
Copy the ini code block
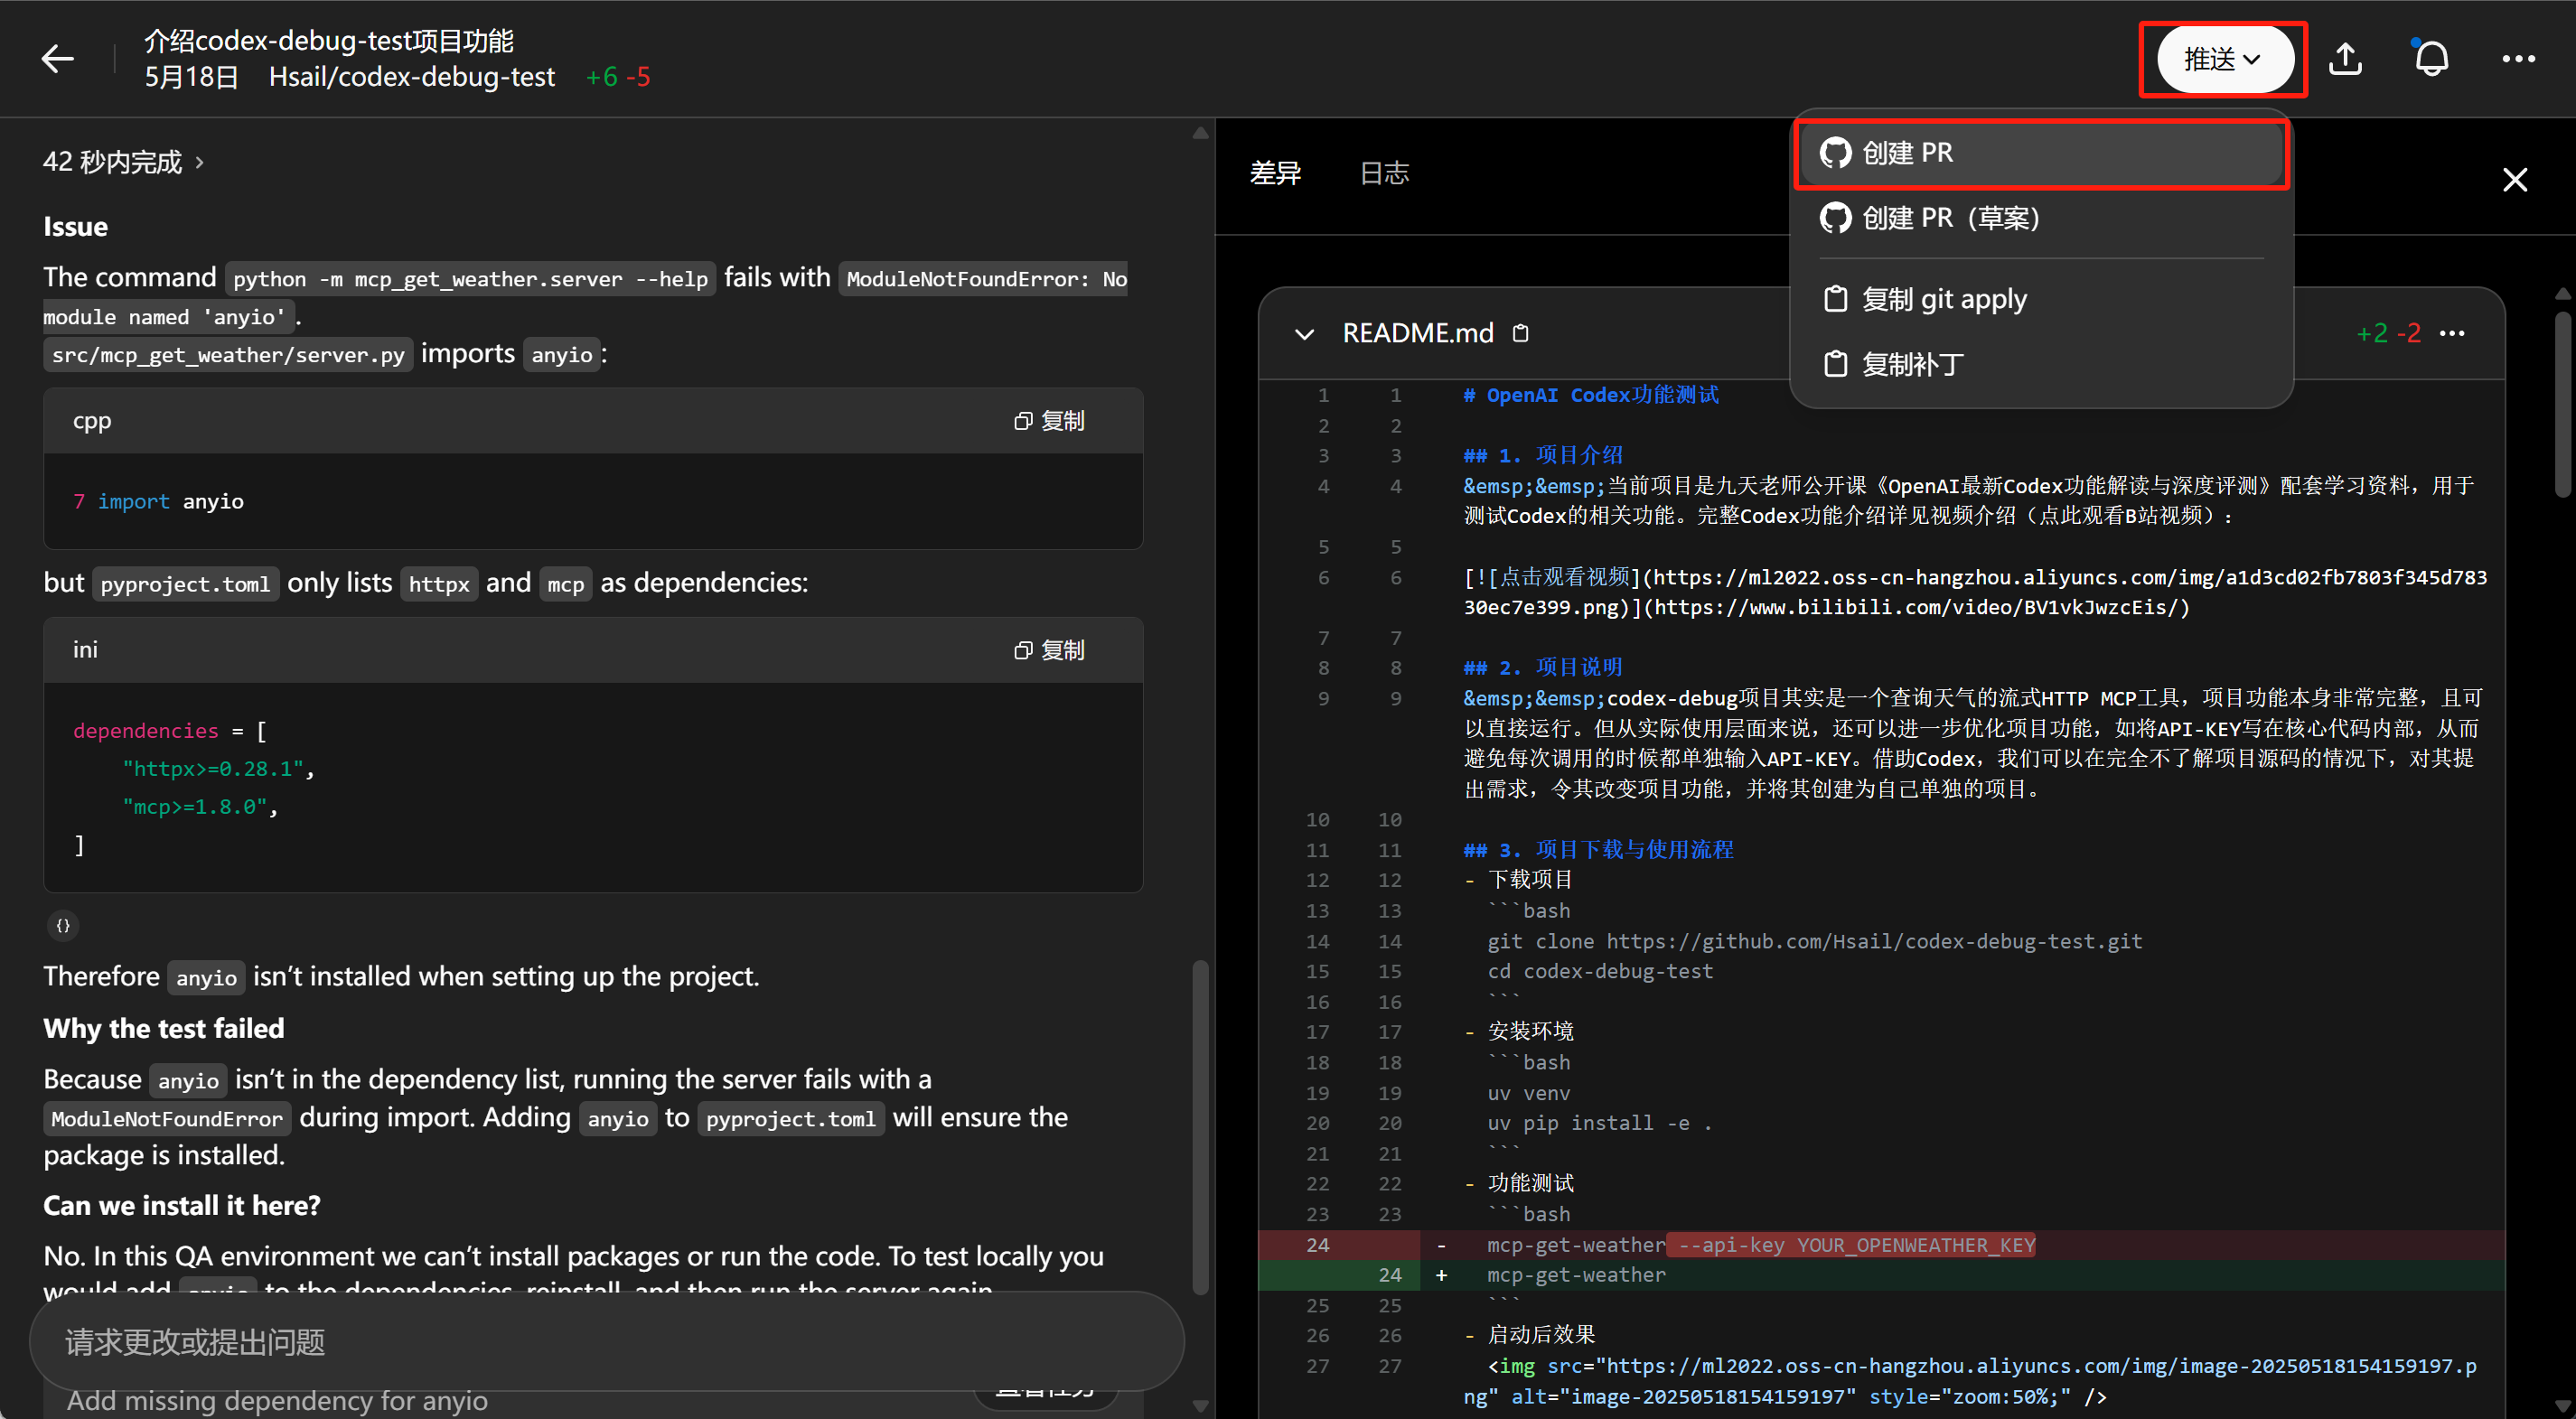1049,650
